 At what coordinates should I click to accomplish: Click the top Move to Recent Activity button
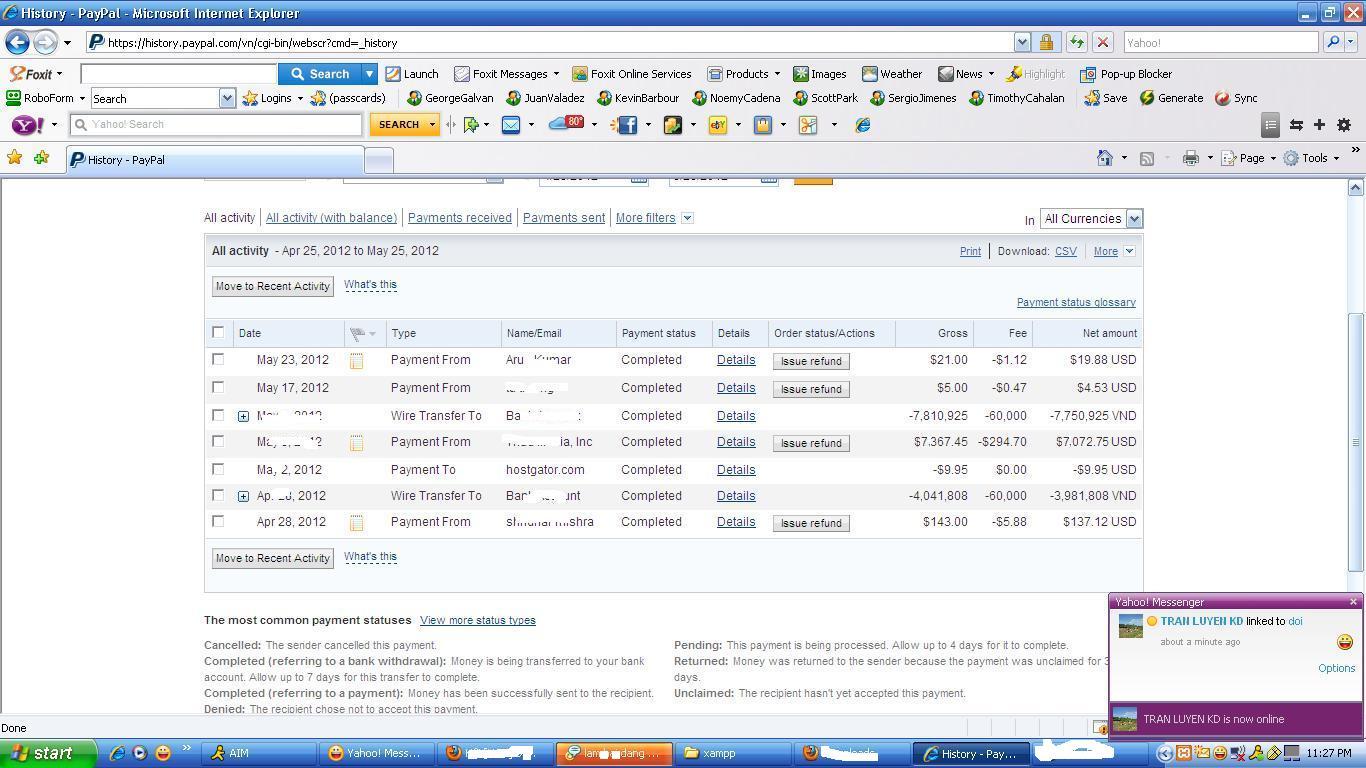pos(273,286)
